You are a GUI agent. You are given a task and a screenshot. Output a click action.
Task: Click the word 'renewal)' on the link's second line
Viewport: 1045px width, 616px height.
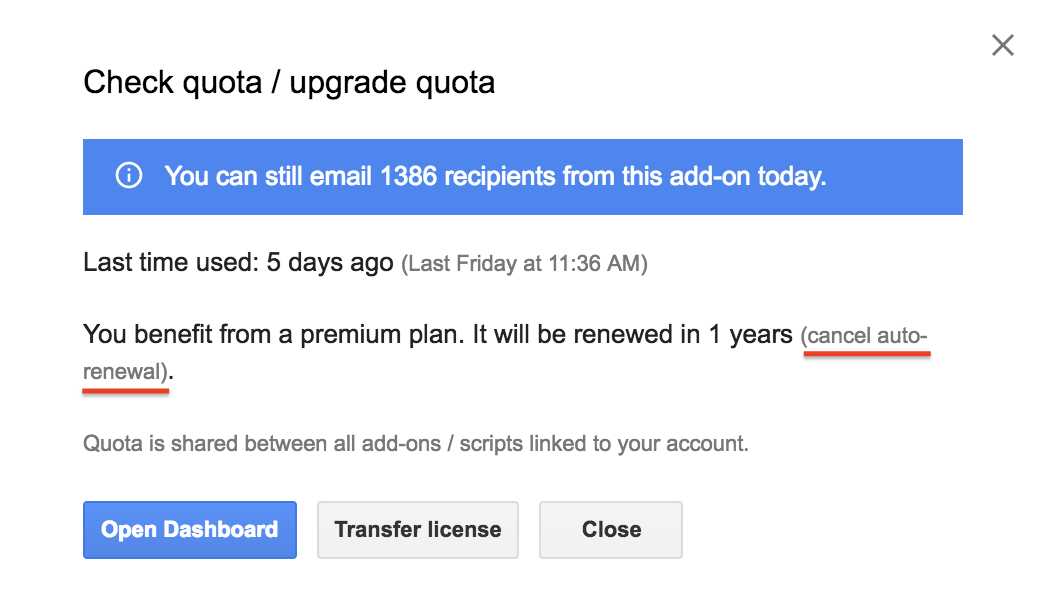pyautogui.click(x=125, y=371)
